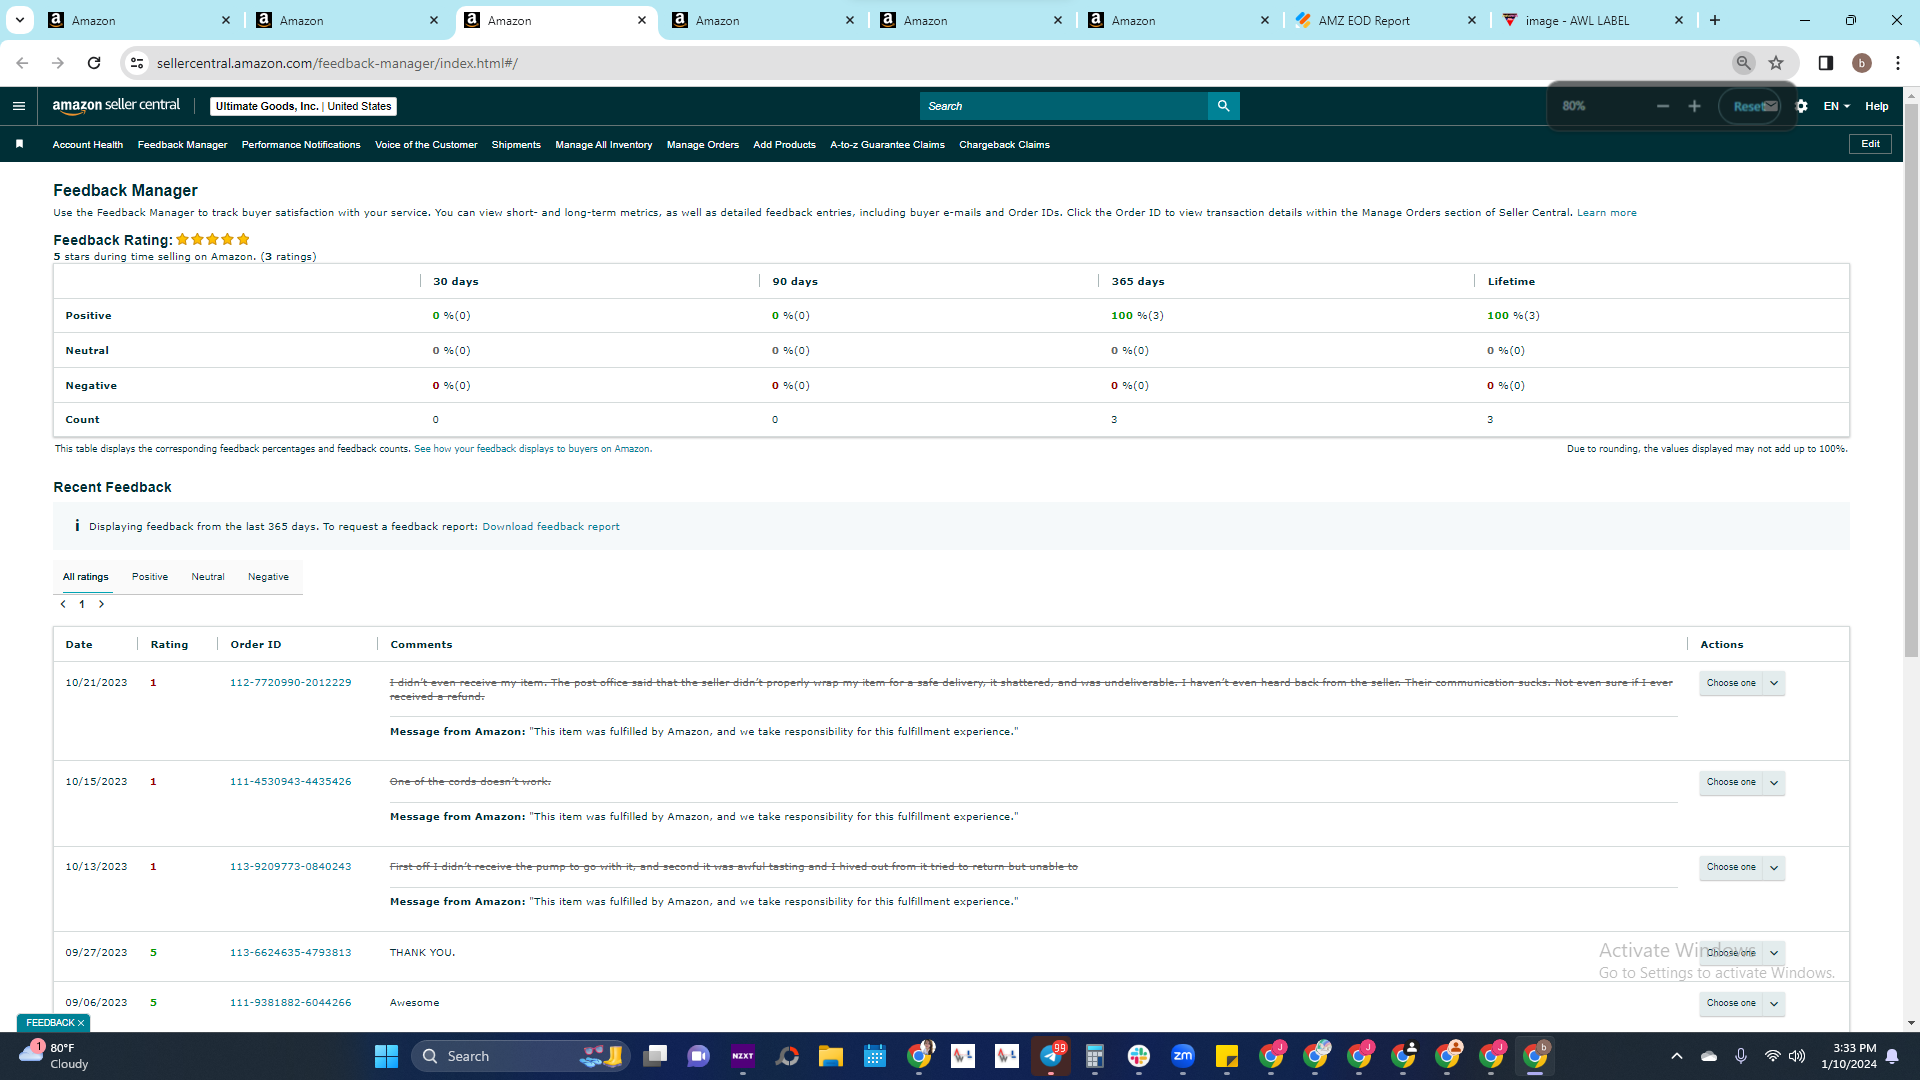Open A-to-z Guarantee Claims

tap(887, 145)
